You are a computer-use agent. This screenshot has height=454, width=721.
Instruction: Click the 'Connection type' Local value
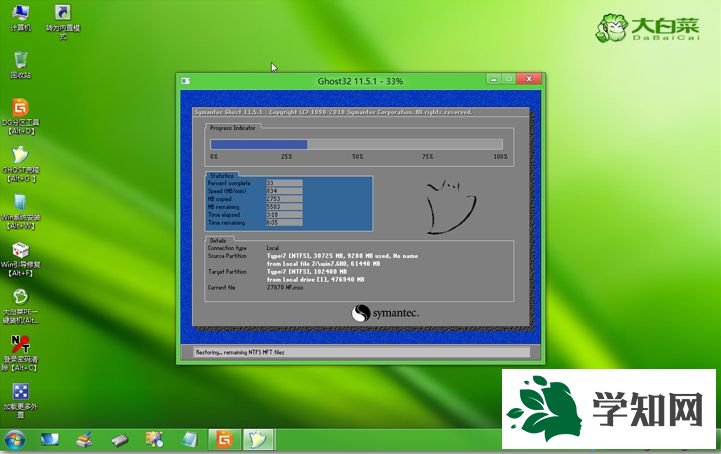point(273,248)
